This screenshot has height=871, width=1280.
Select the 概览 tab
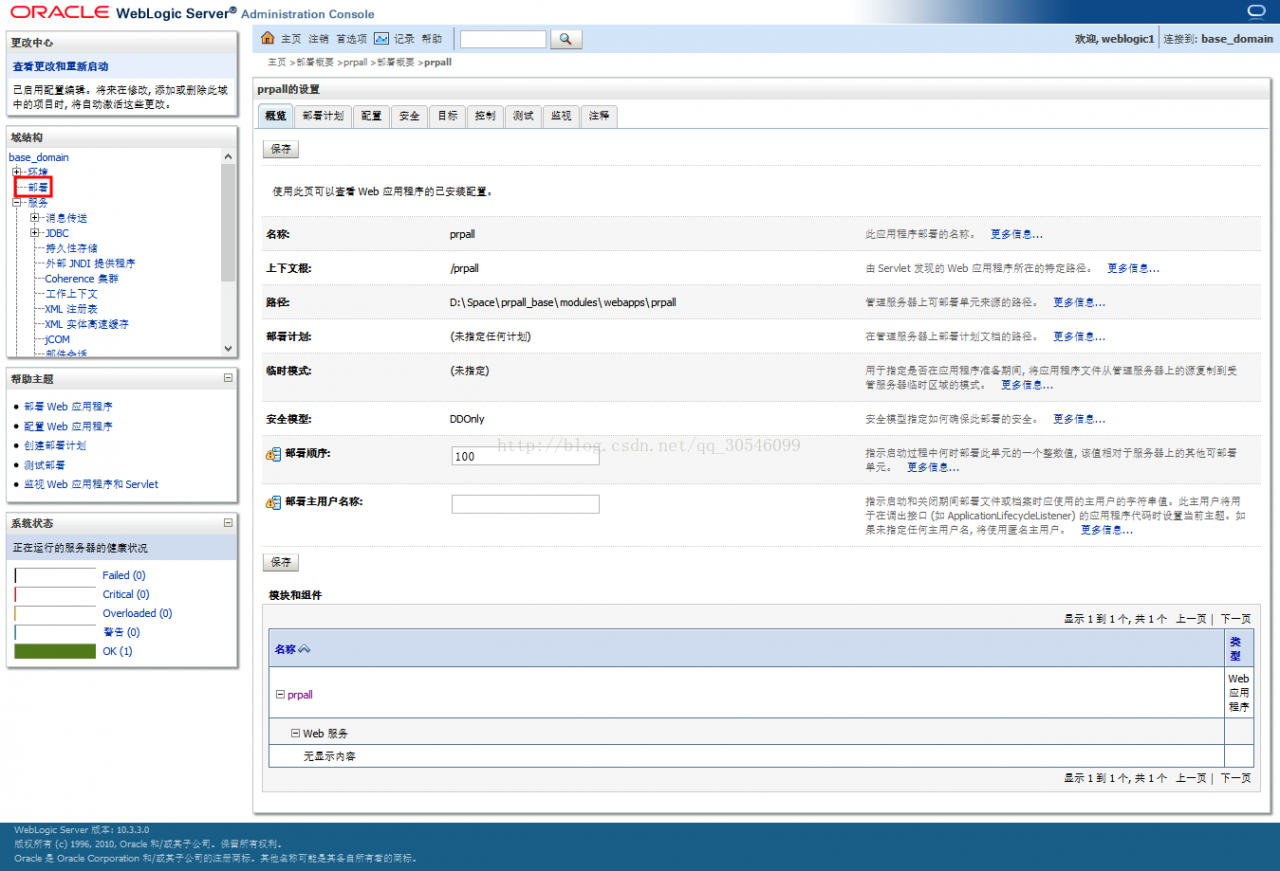[x=275, y=116]
